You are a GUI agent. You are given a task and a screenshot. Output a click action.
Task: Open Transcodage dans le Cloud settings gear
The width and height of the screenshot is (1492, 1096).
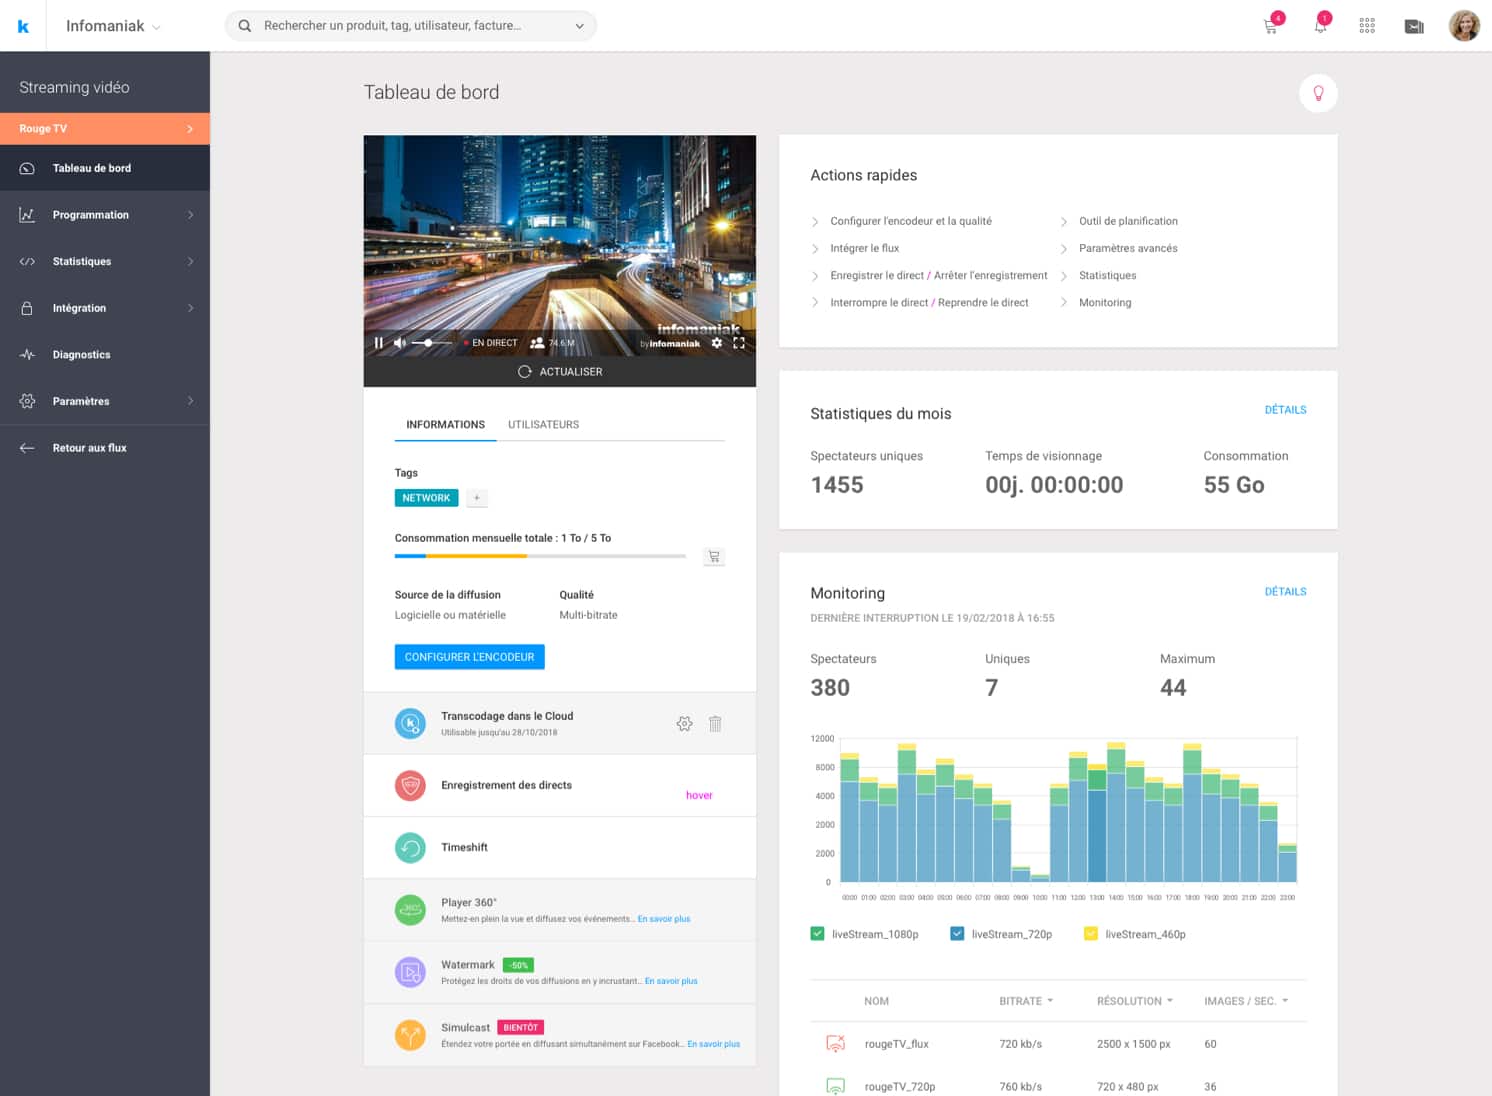point(684,723)
